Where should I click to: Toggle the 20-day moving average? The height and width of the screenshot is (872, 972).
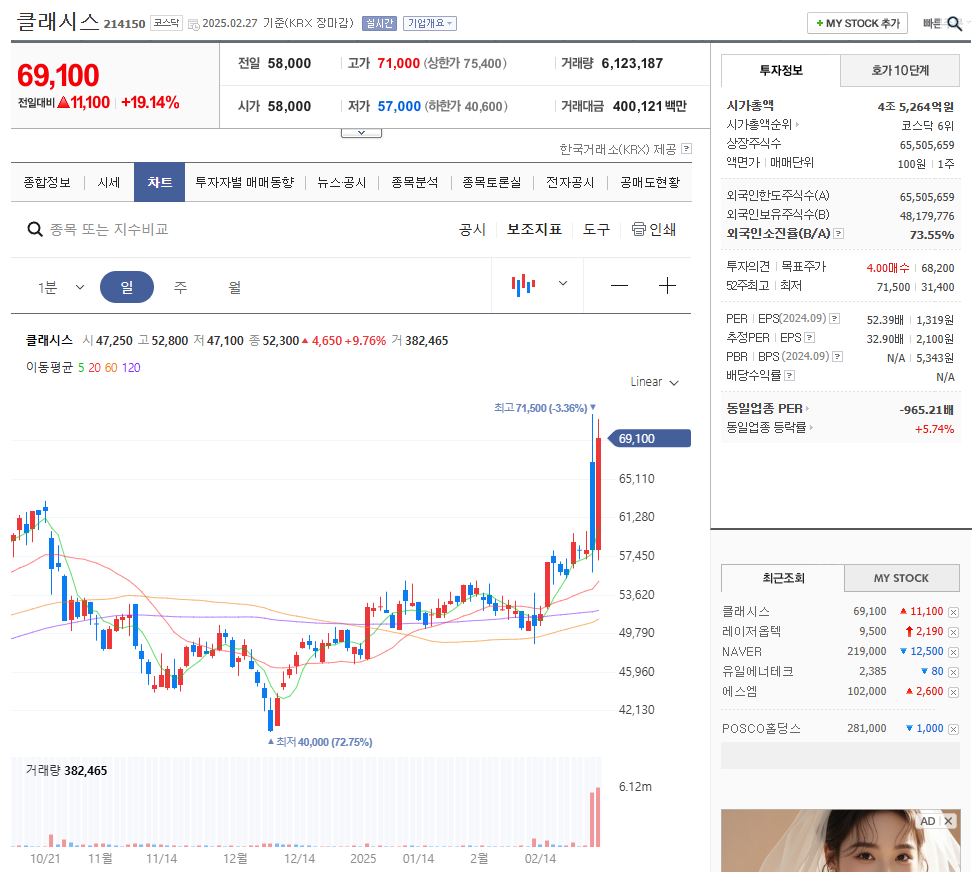coord(94,368)
